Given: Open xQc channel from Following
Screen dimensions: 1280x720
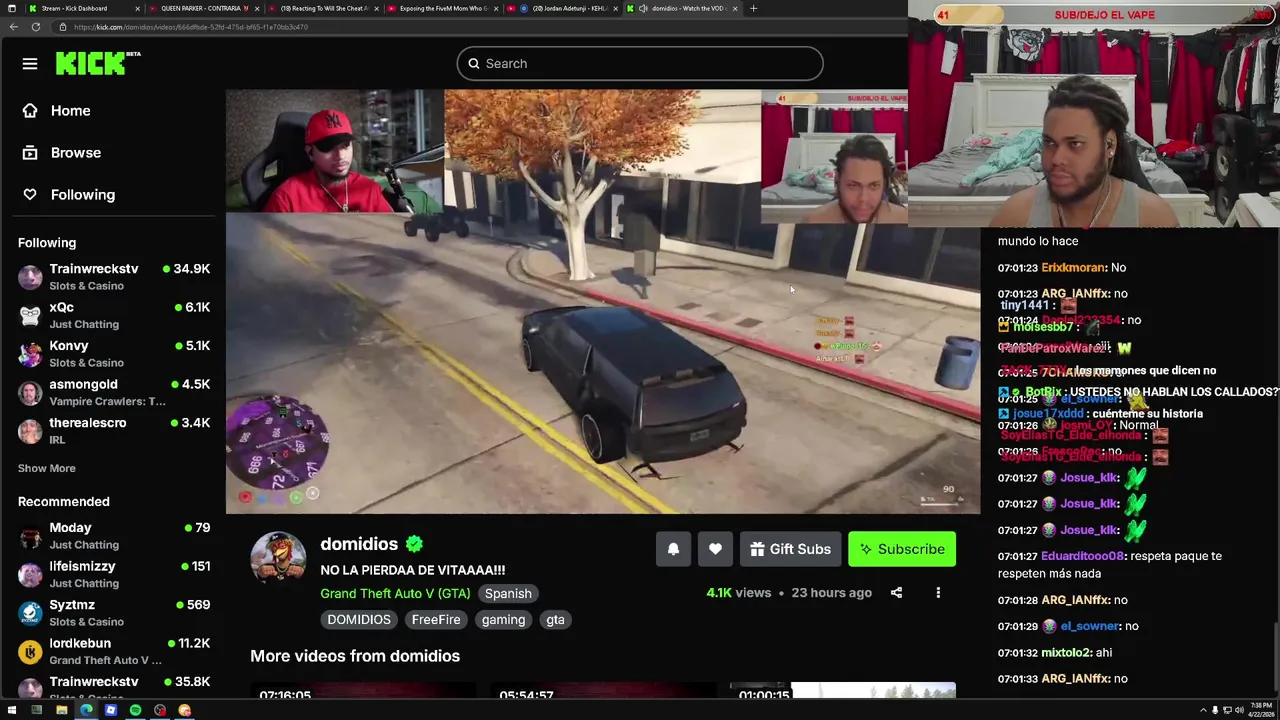Looking at the screenshot, I should 113,315.
